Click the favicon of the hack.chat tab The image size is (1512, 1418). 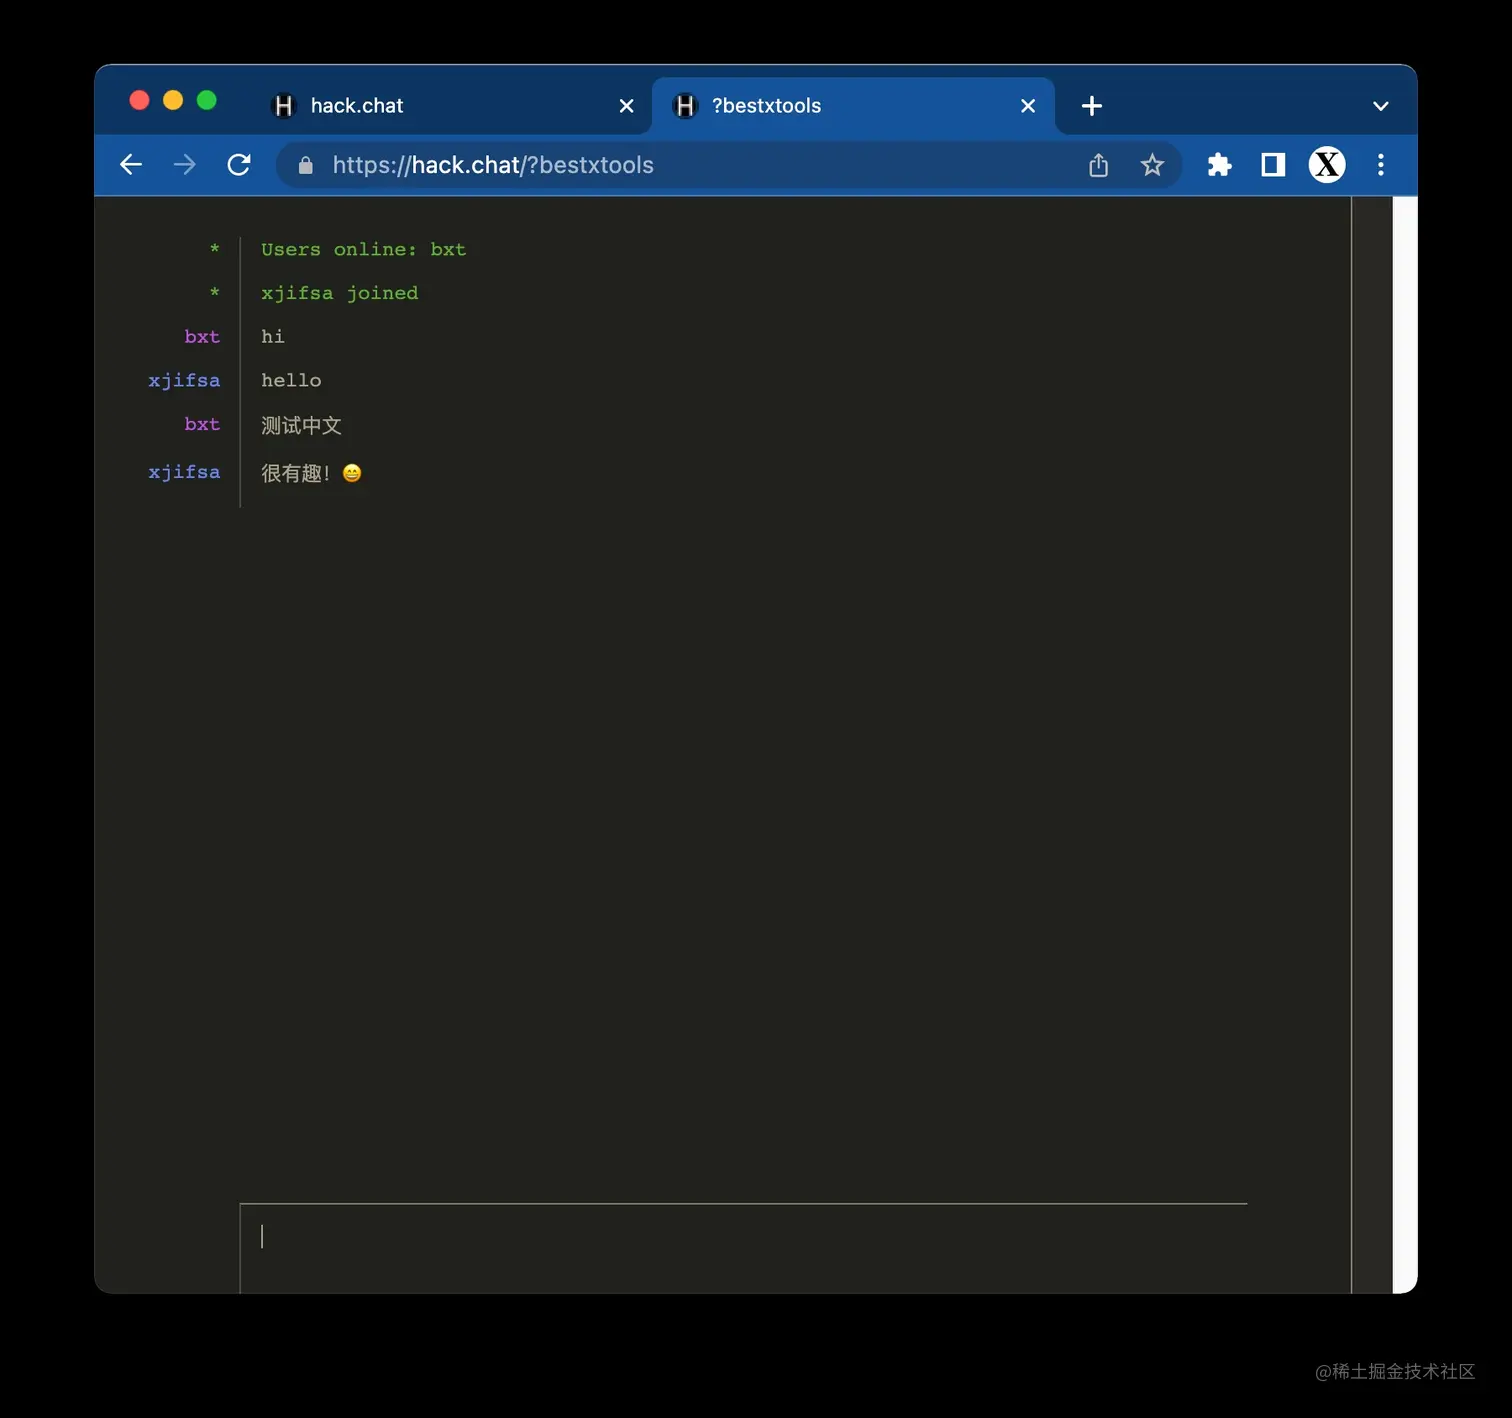[284, 106]
